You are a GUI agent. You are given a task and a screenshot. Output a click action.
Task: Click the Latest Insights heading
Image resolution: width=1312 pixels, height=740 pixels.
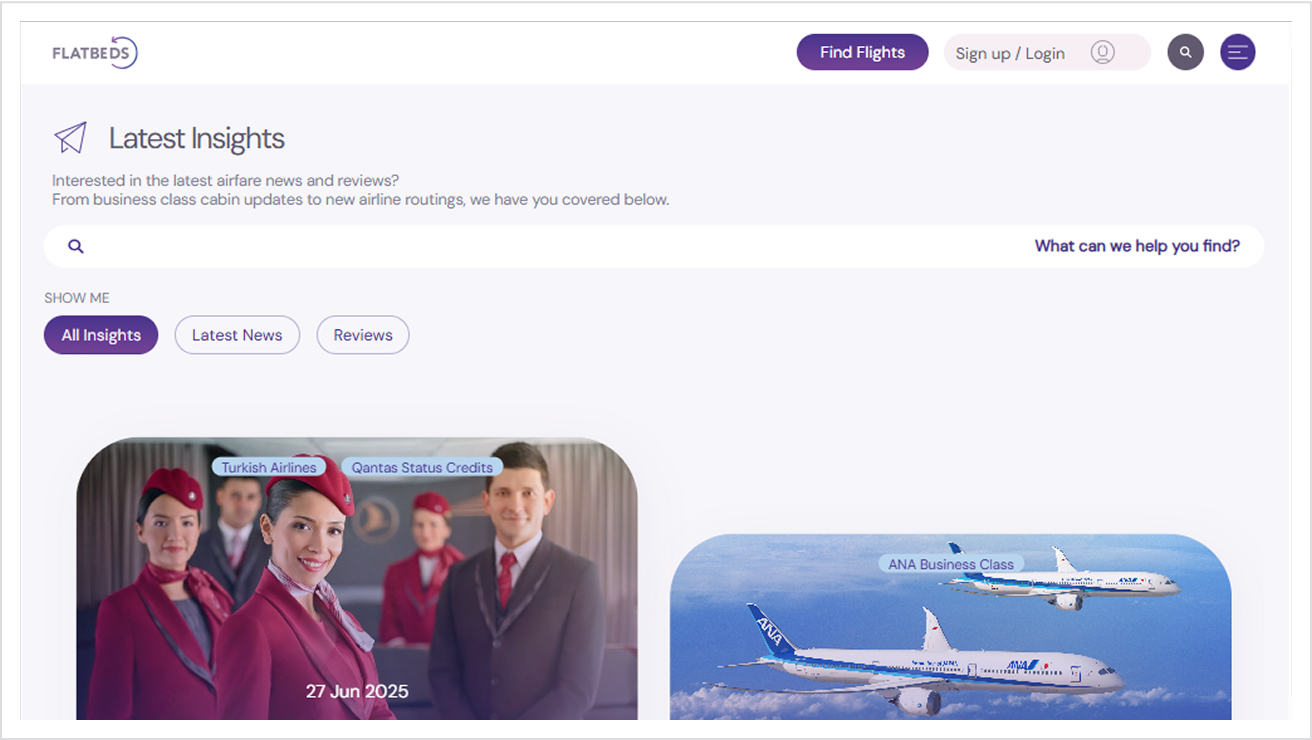197,139
